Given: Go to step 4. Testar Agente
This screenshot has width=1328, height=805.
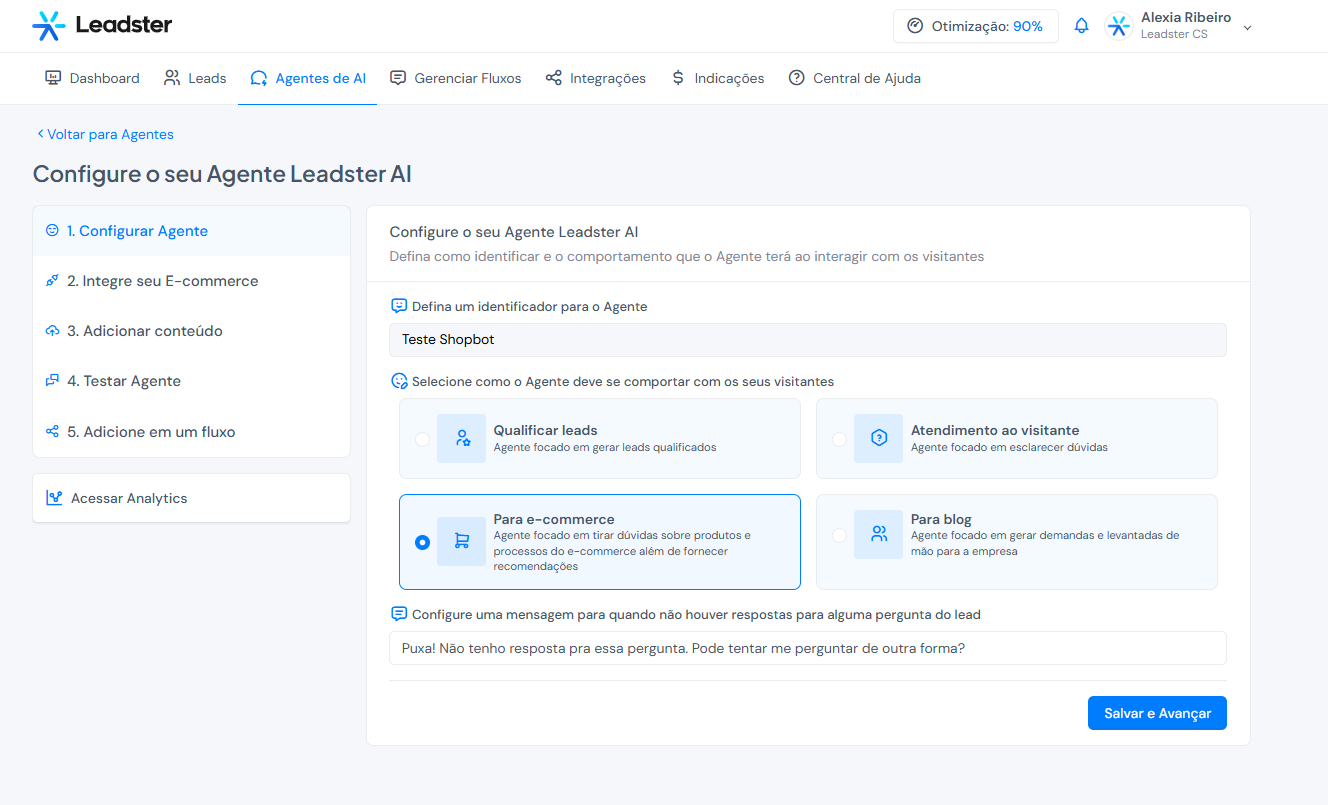Looking at the screenshot, I should tap(191, 381).
